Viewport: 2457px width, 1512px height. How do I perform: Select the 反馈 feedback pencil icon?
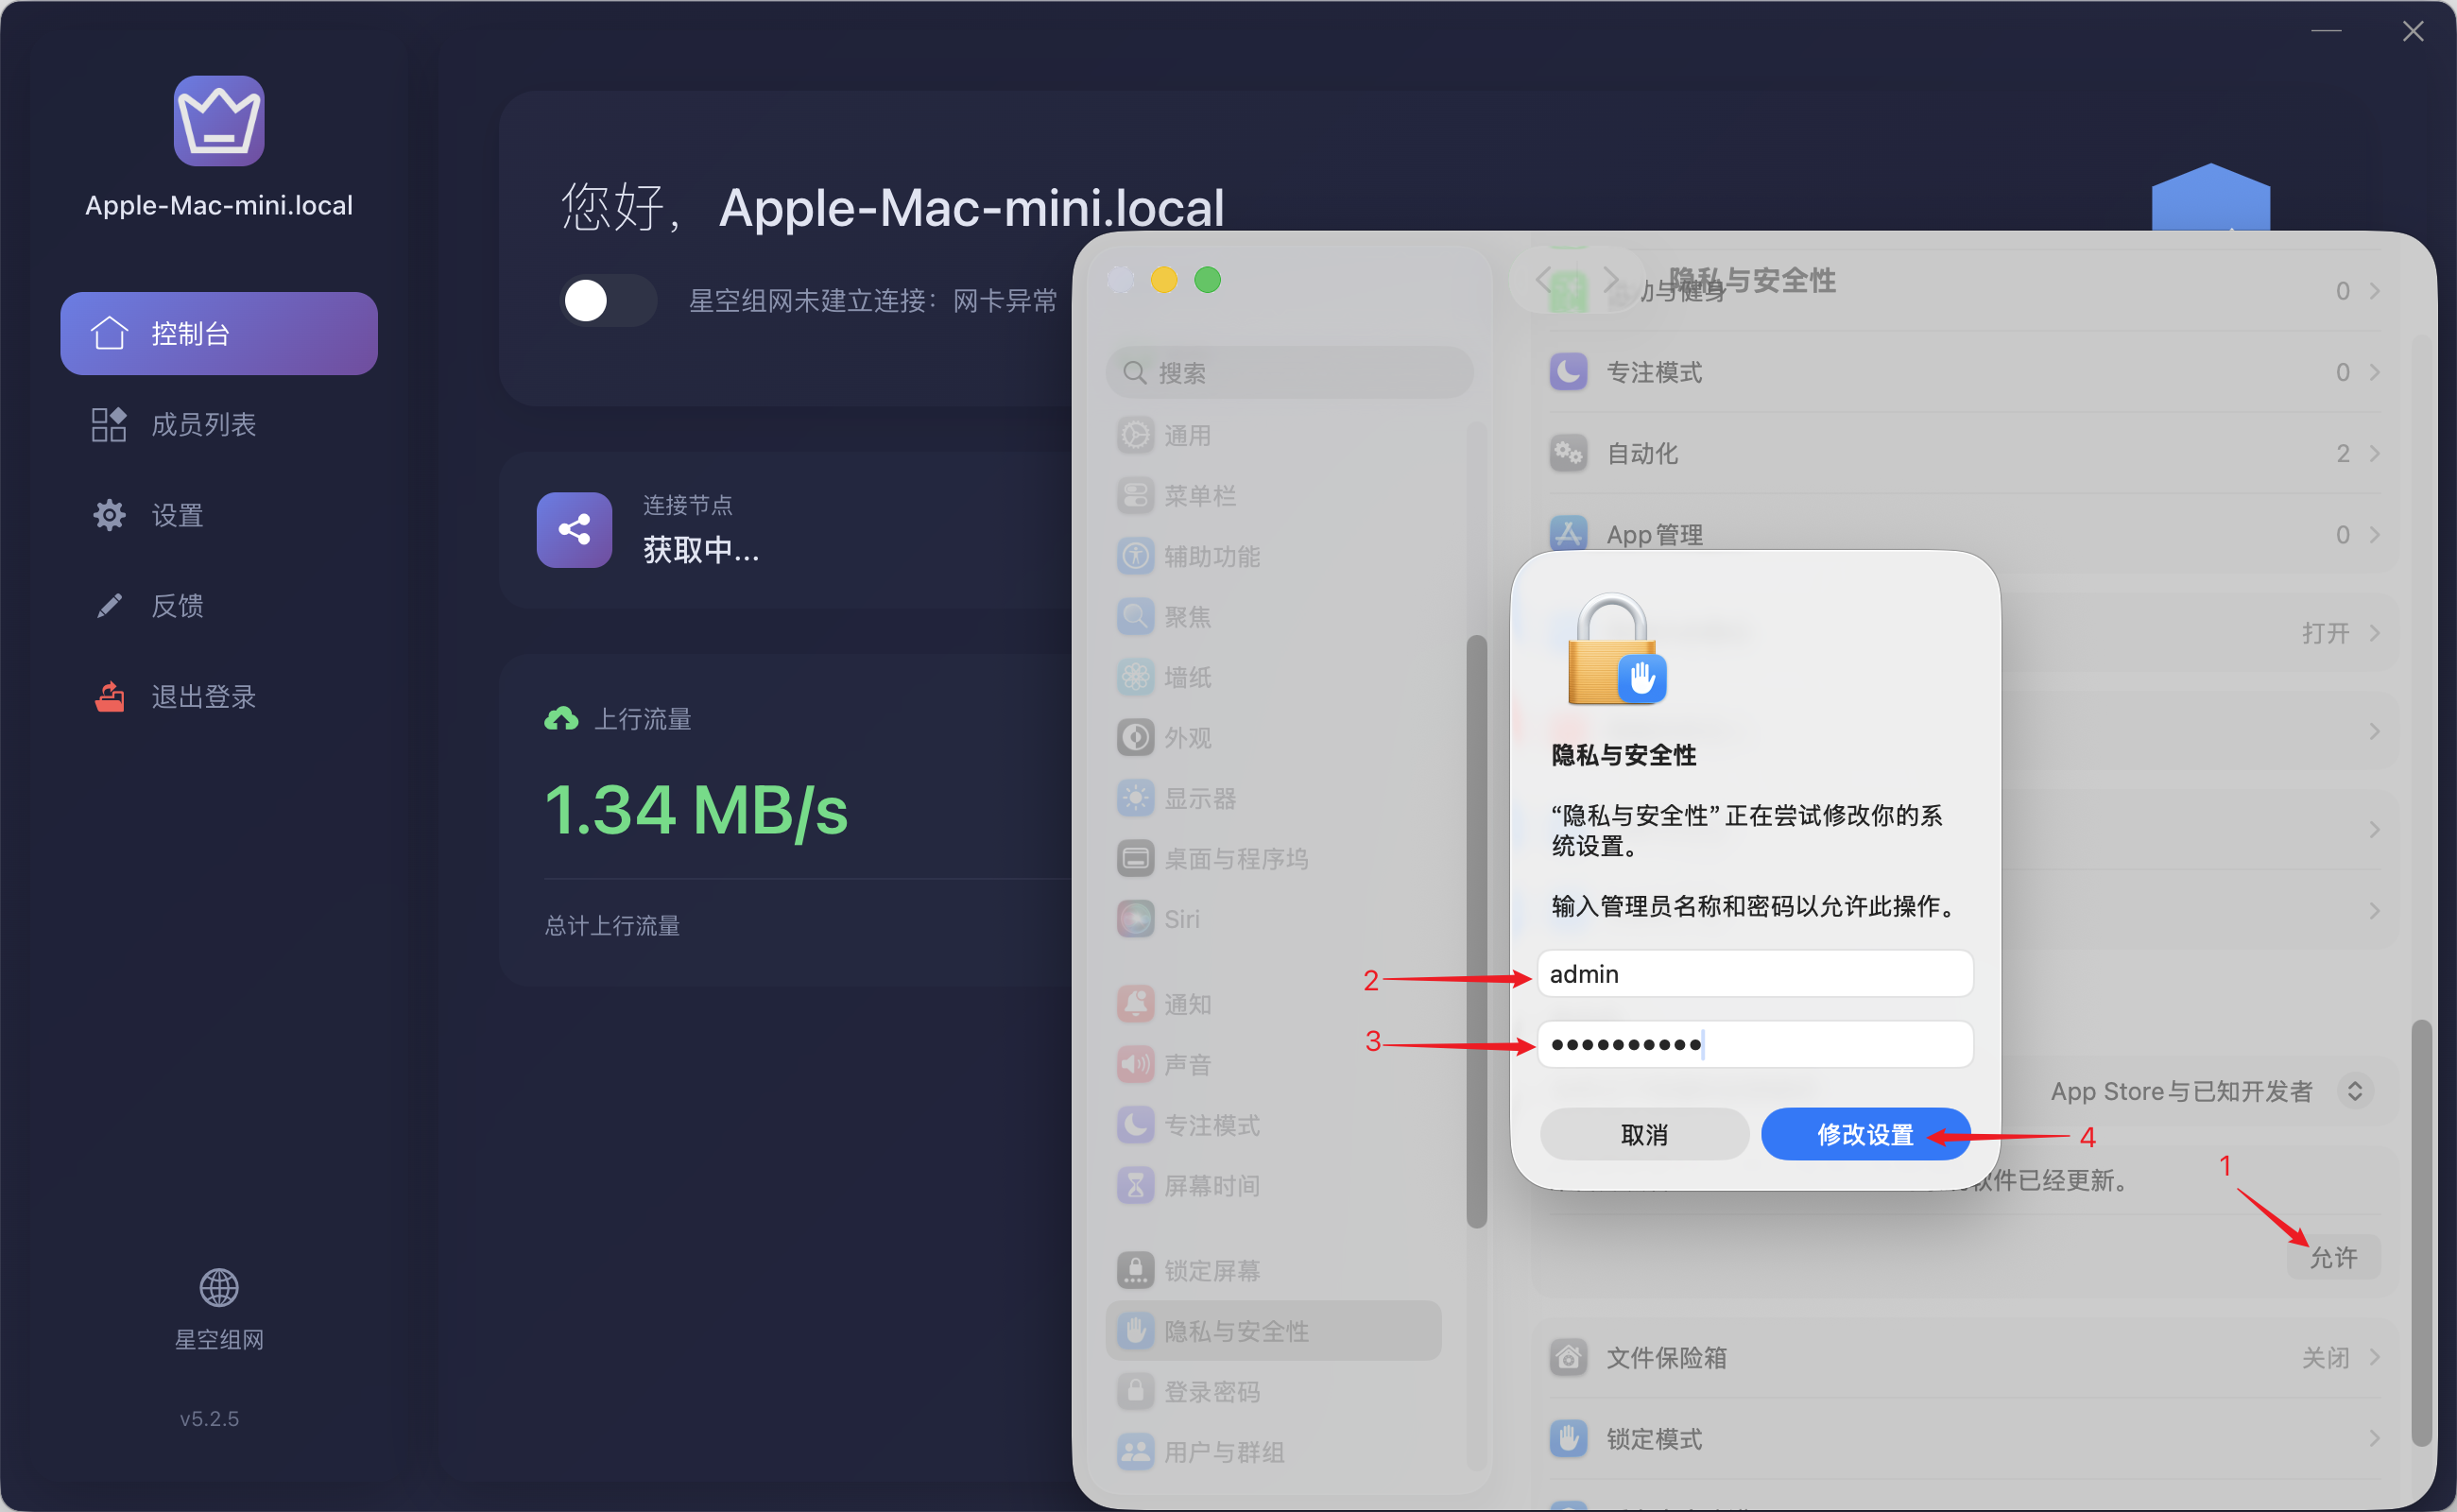pyautogui.click(x=109, y=604)
